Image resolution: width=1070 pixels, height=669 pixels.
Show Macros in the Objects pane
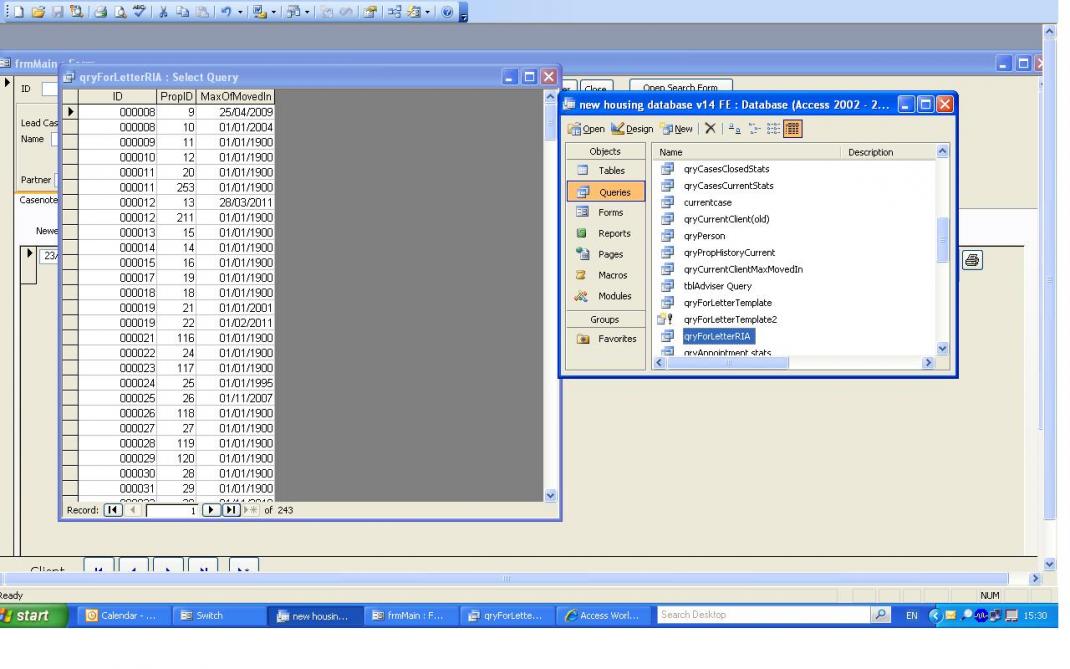[x=605, y=275]
